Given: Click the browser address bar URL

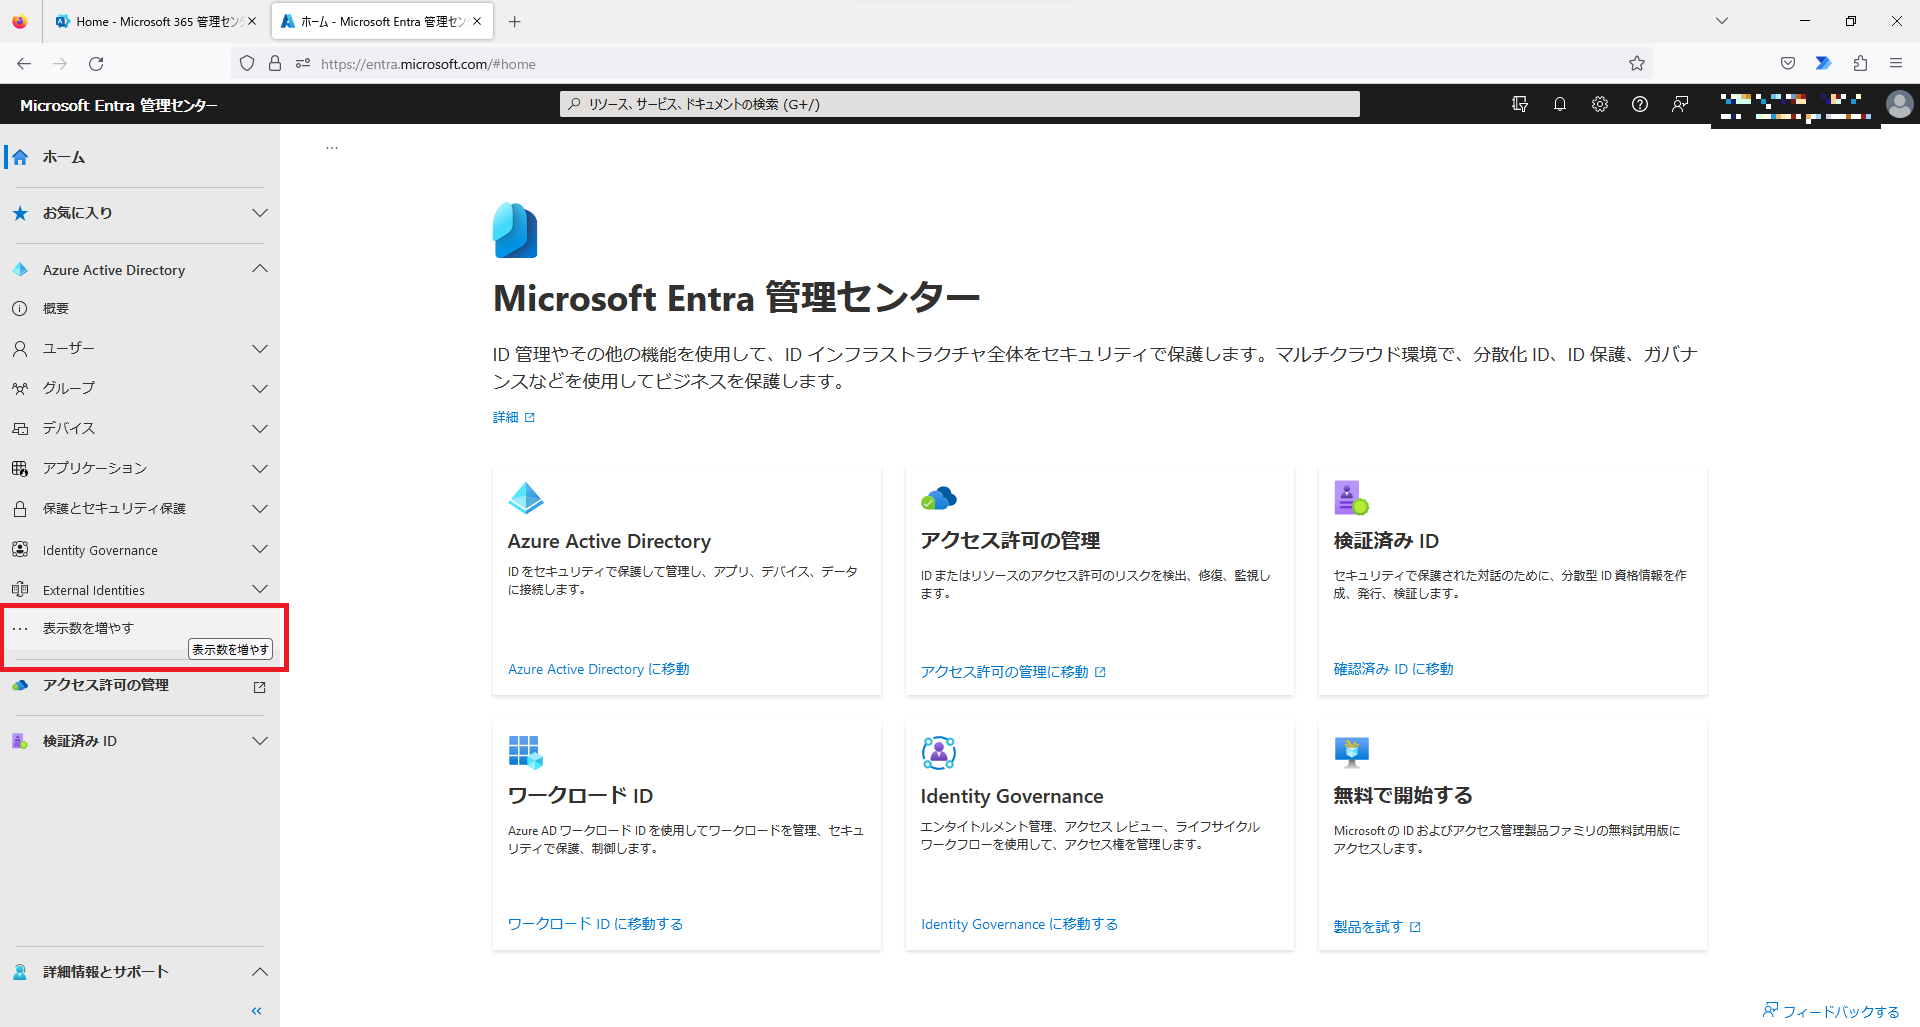Looking at the screenshot, I should pos(428,64).
